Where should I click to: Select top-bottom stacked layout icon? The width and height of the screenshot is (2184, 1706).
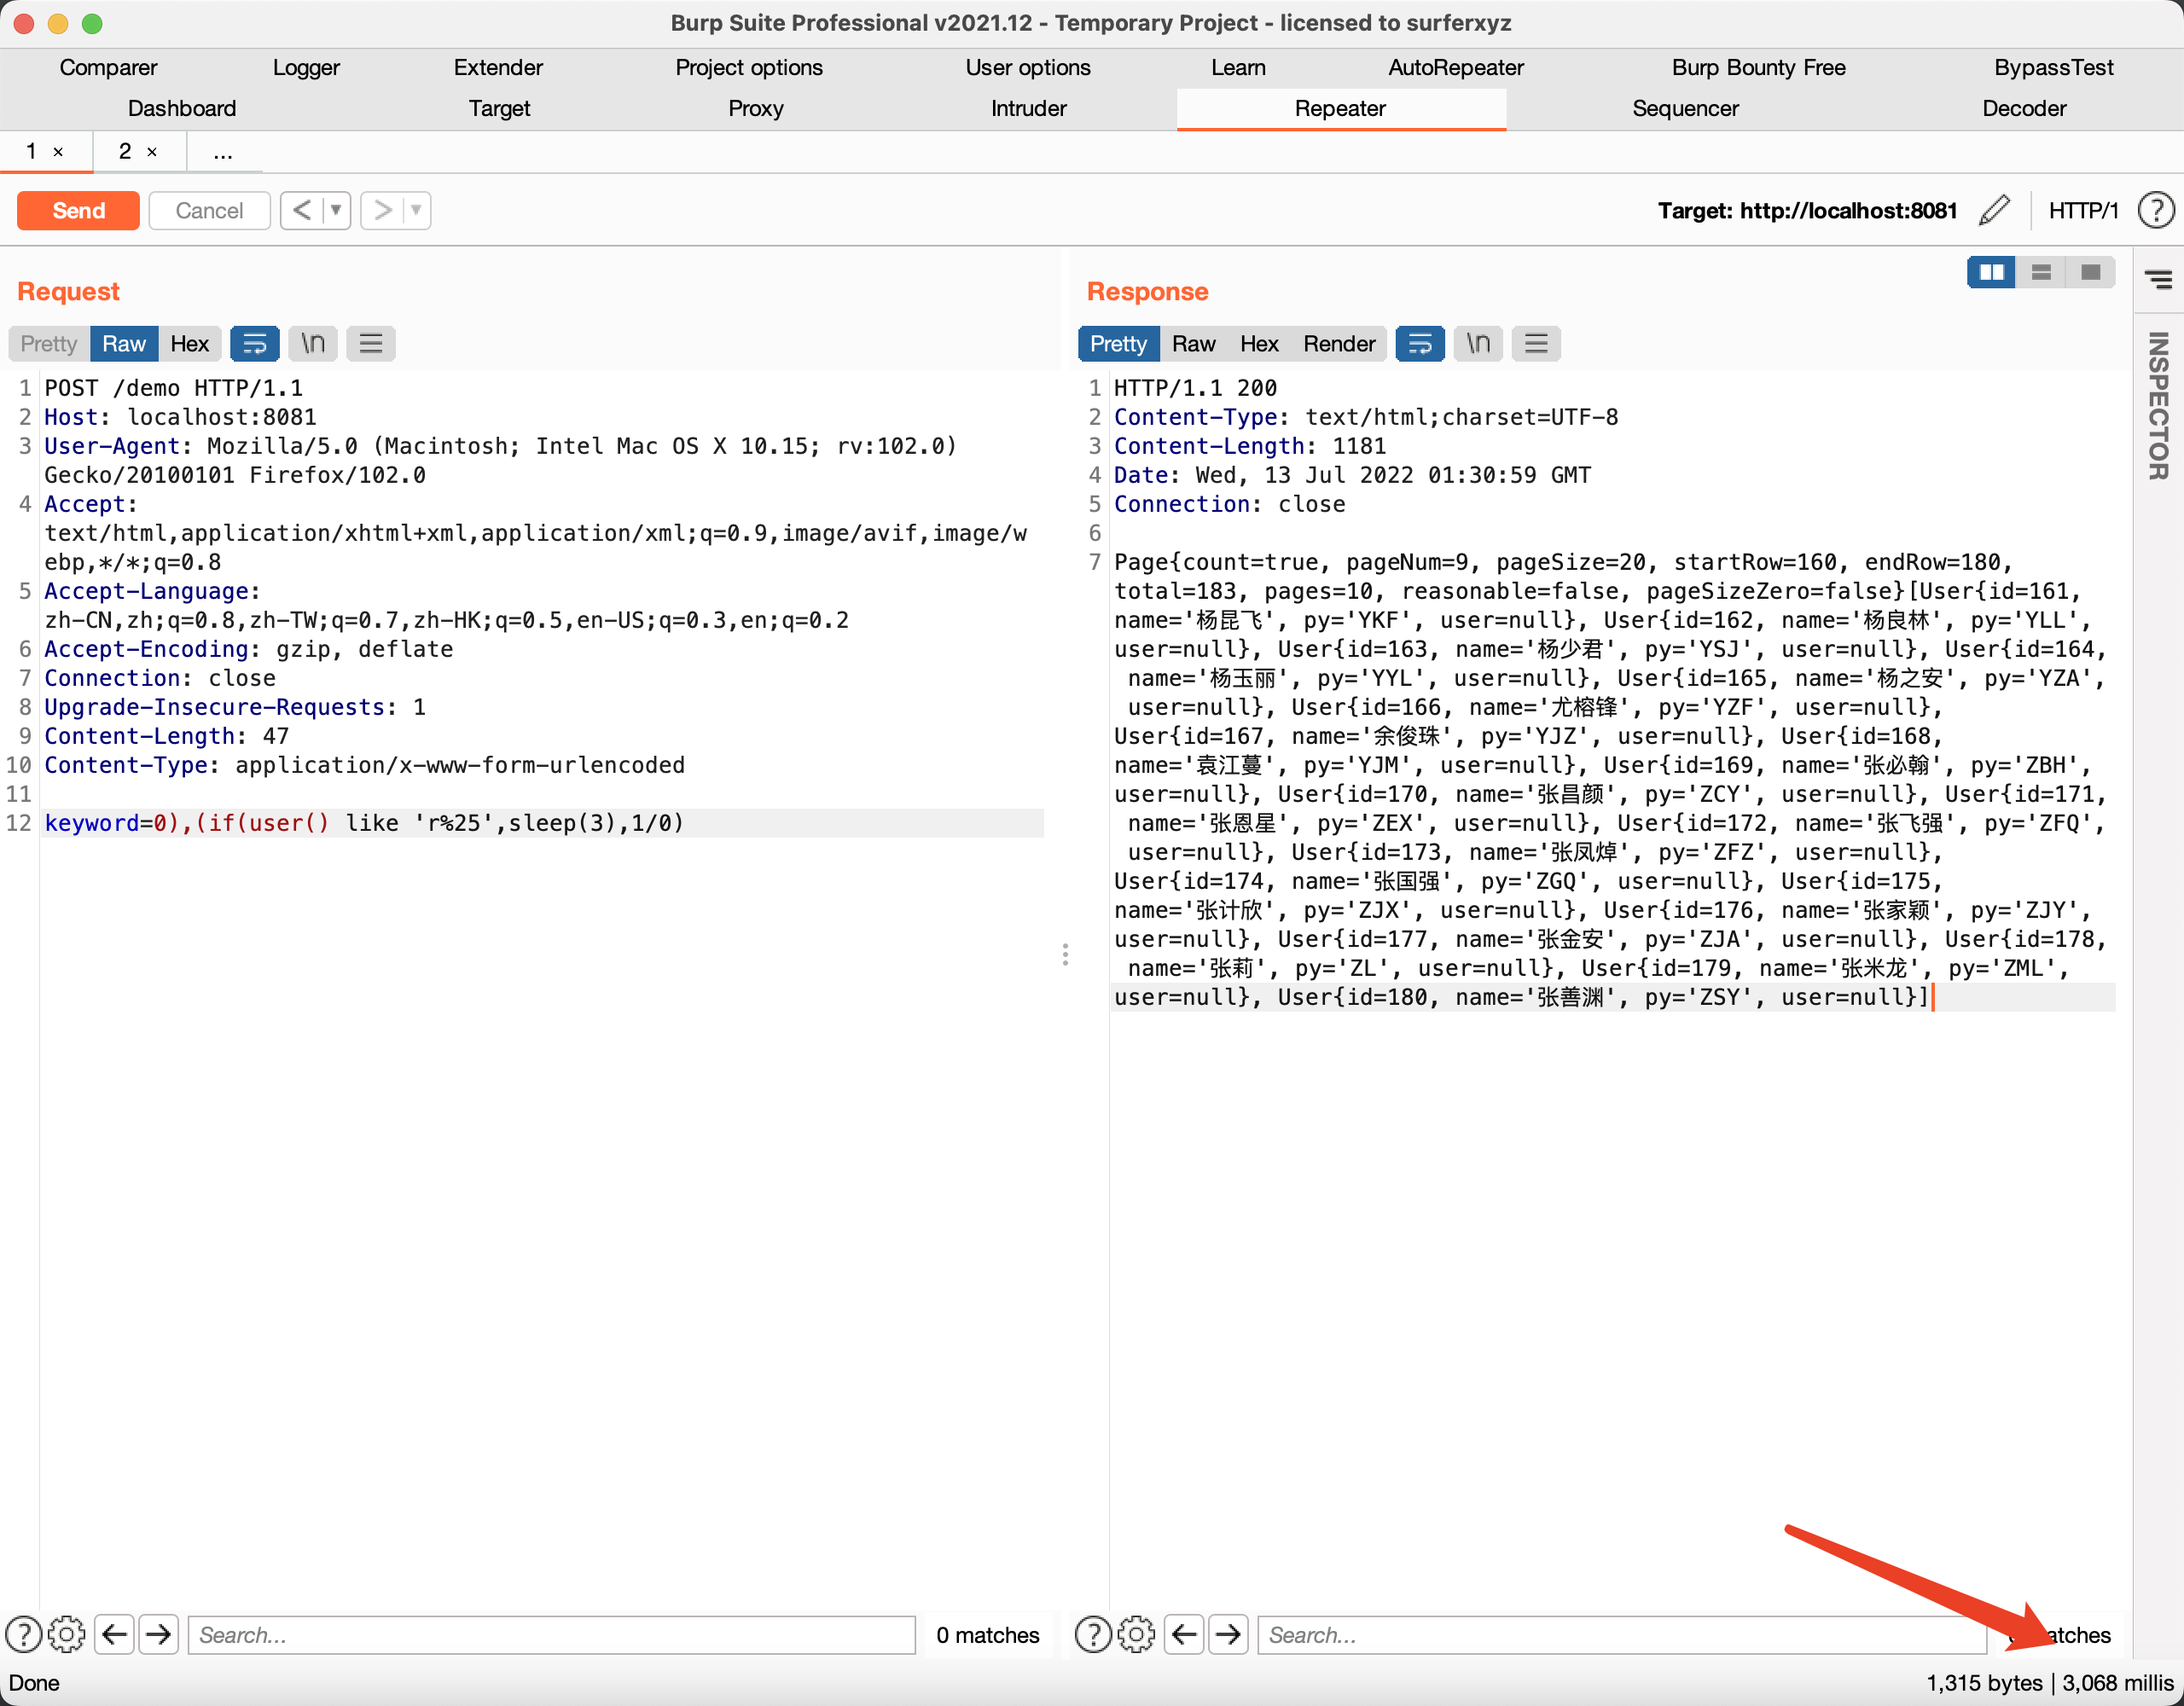point(2041,273)
